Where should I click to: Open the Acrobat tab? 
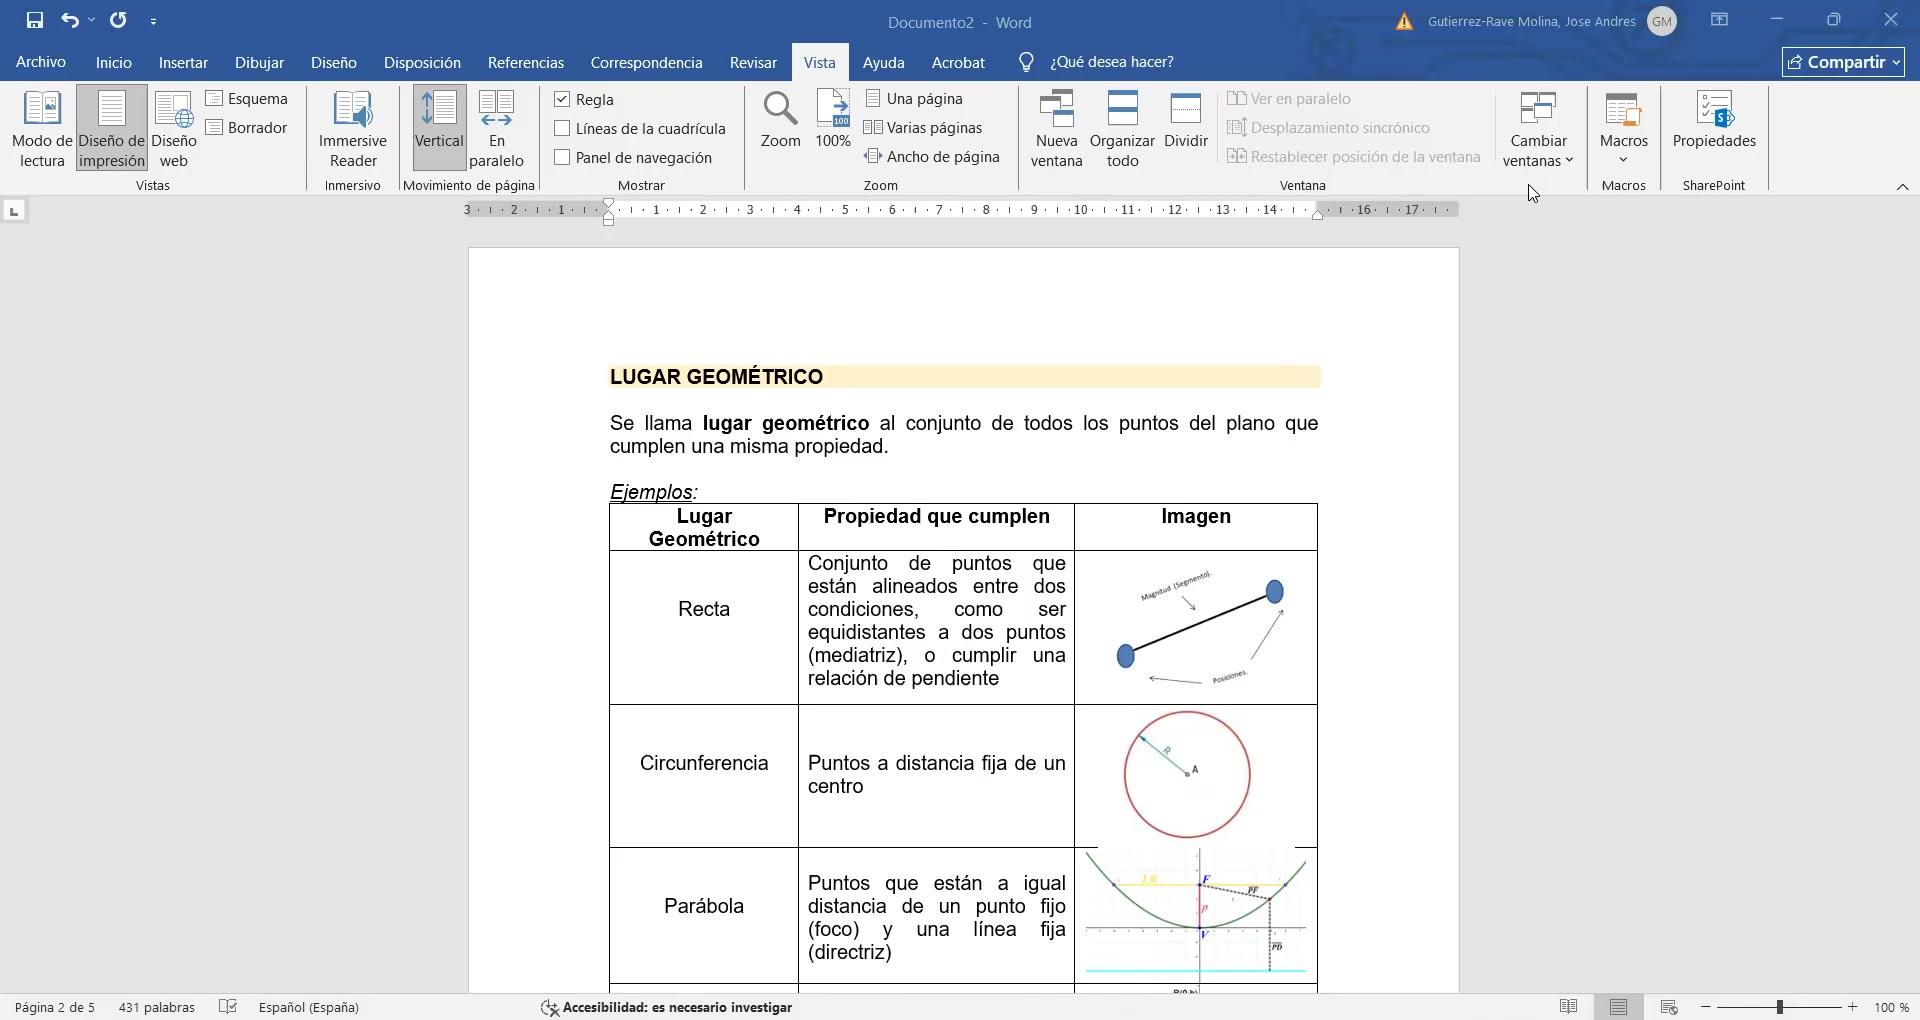tap(958, 62)
